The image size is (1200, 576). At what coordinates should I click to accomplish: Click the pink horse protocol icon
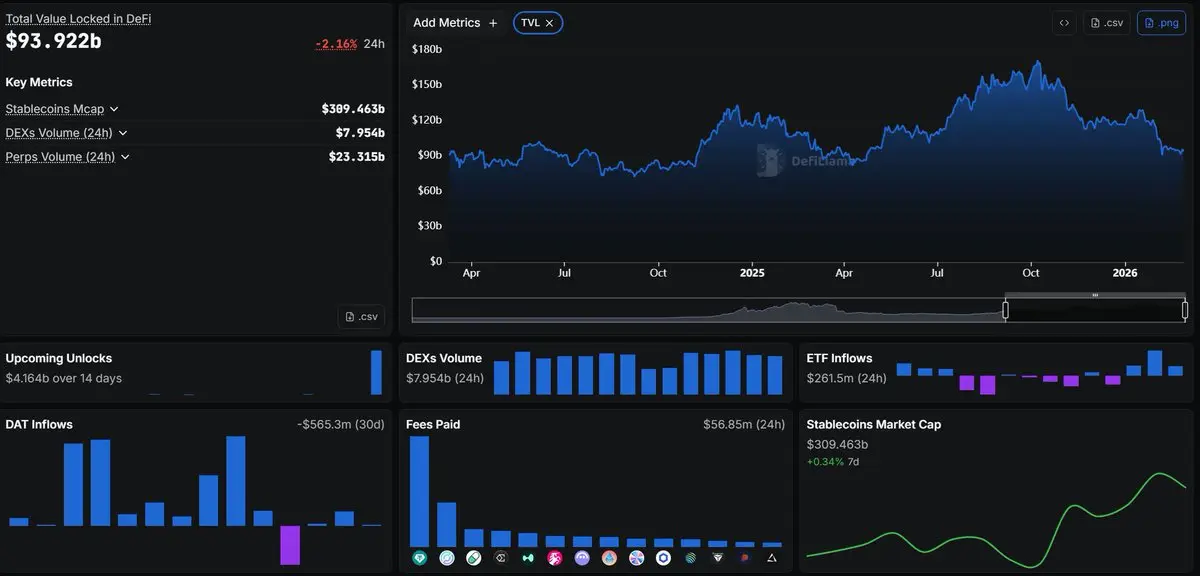[x=555, y=558]
